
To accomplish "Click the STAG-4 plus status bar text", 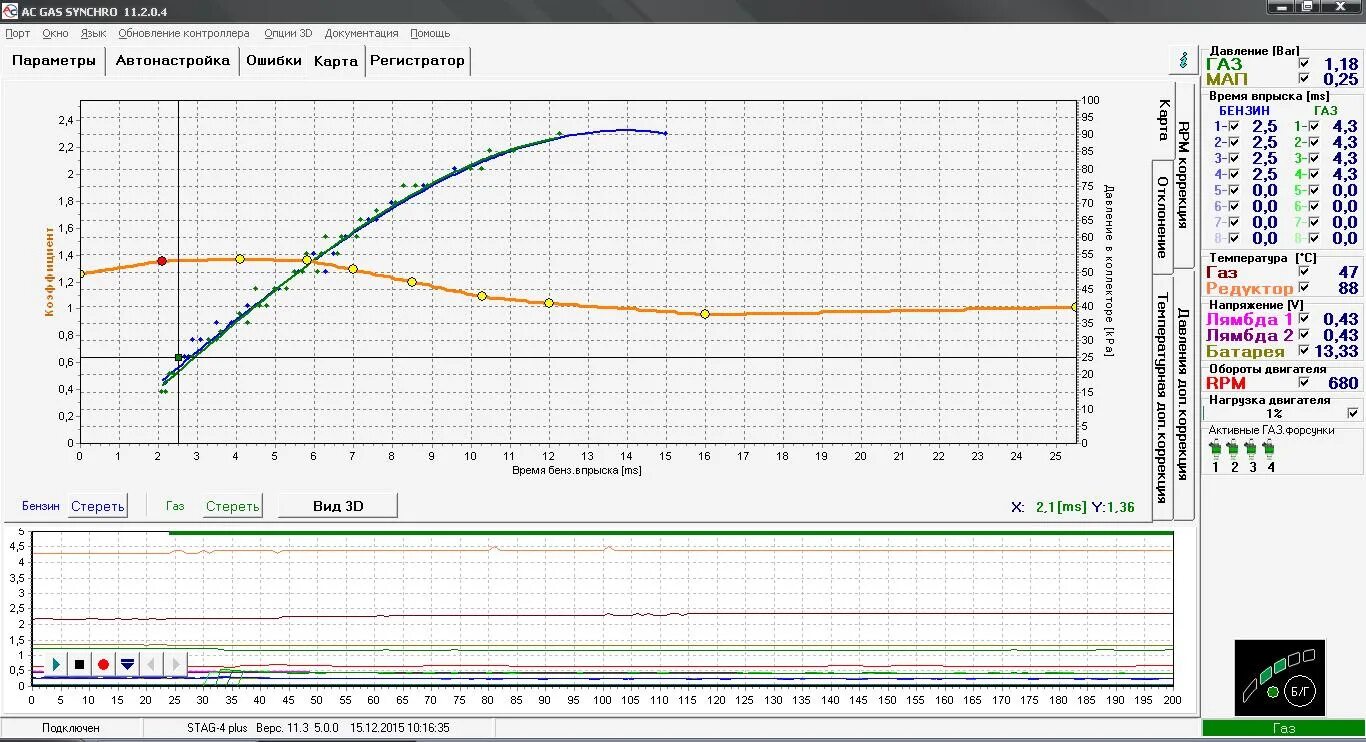I will (x=217, y=728).
